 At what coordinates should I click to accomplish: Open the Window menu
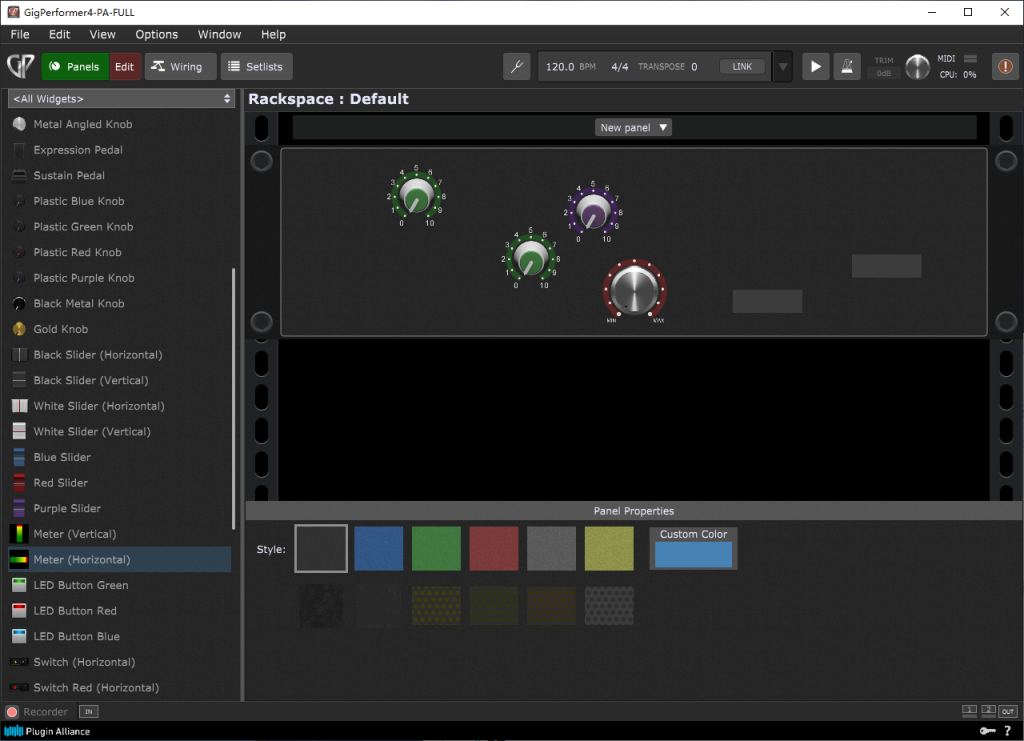tap(219, 34)
